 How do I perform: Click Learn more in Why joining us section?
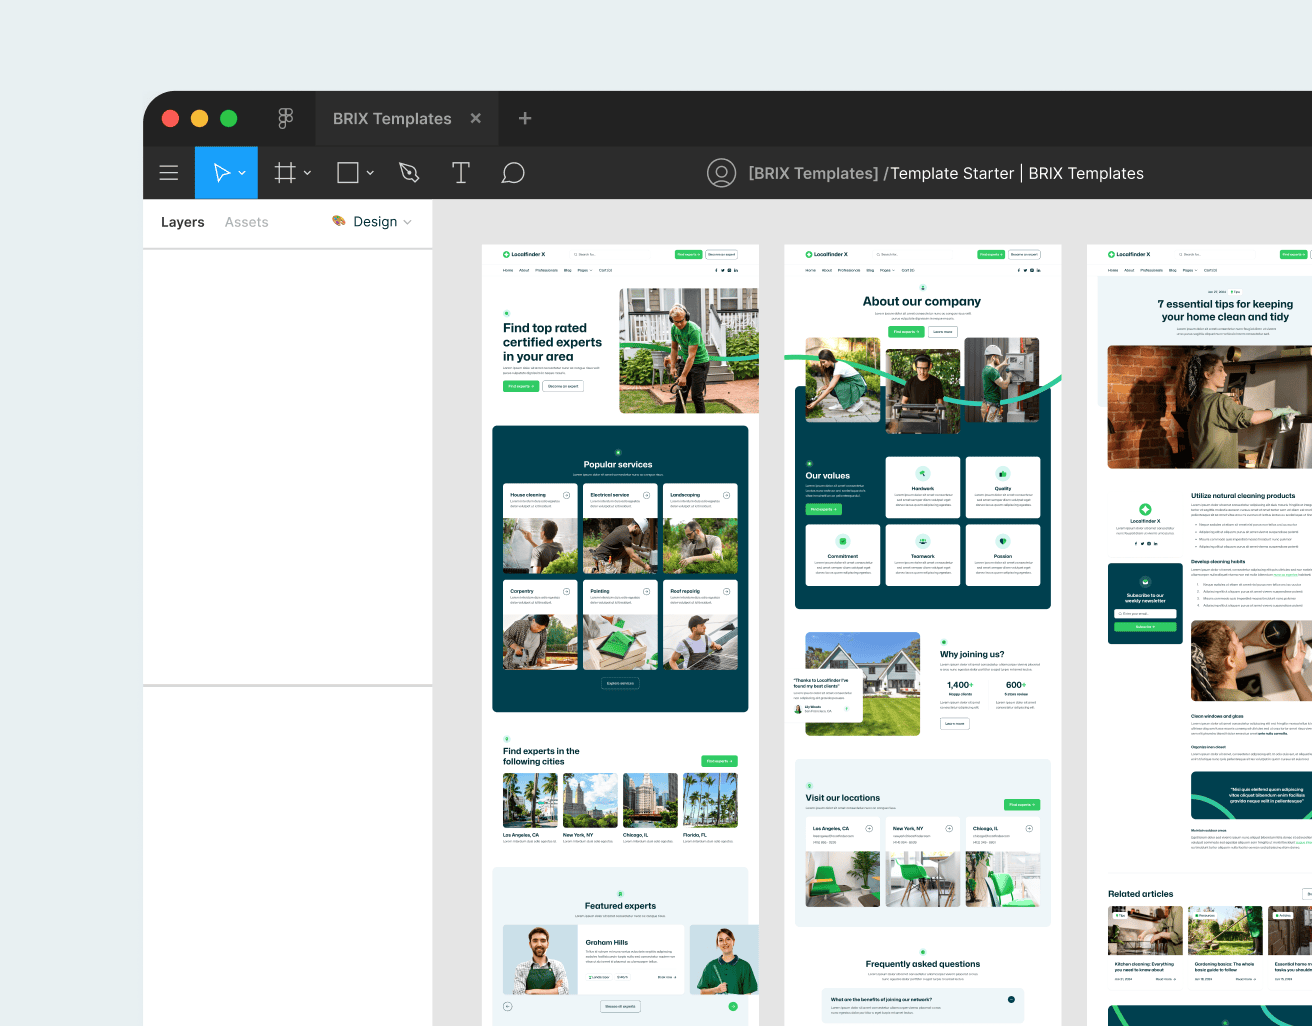pos(955,723)
